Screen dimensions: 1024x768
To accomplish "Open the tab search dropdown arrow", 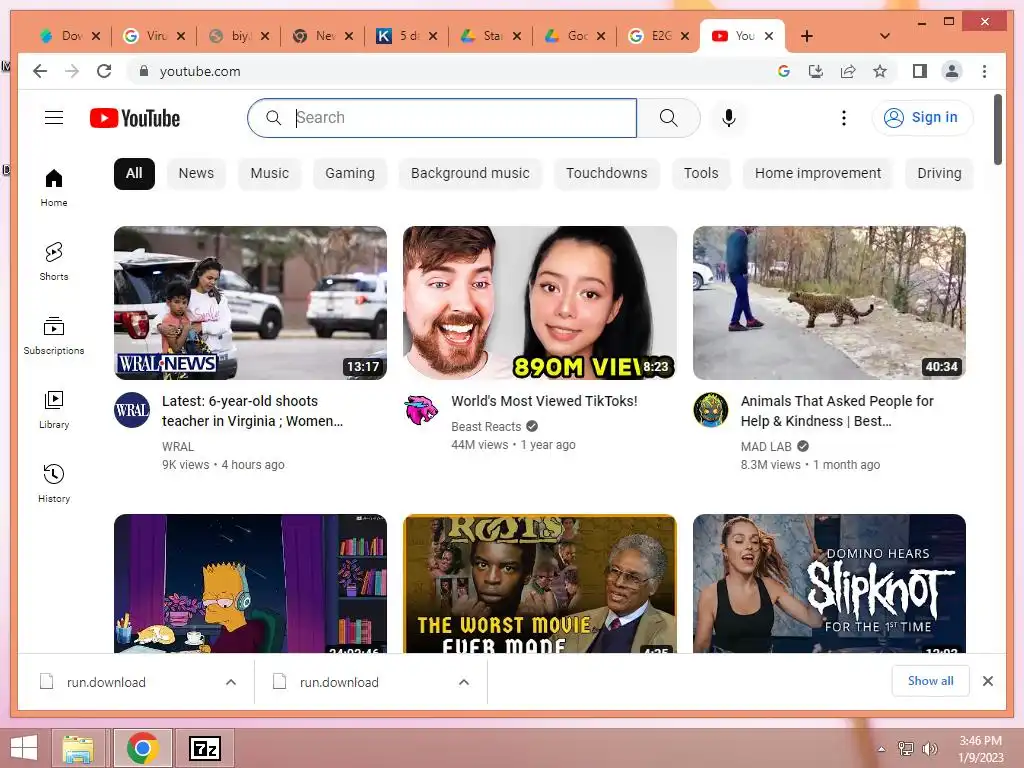I will point(884,36).
